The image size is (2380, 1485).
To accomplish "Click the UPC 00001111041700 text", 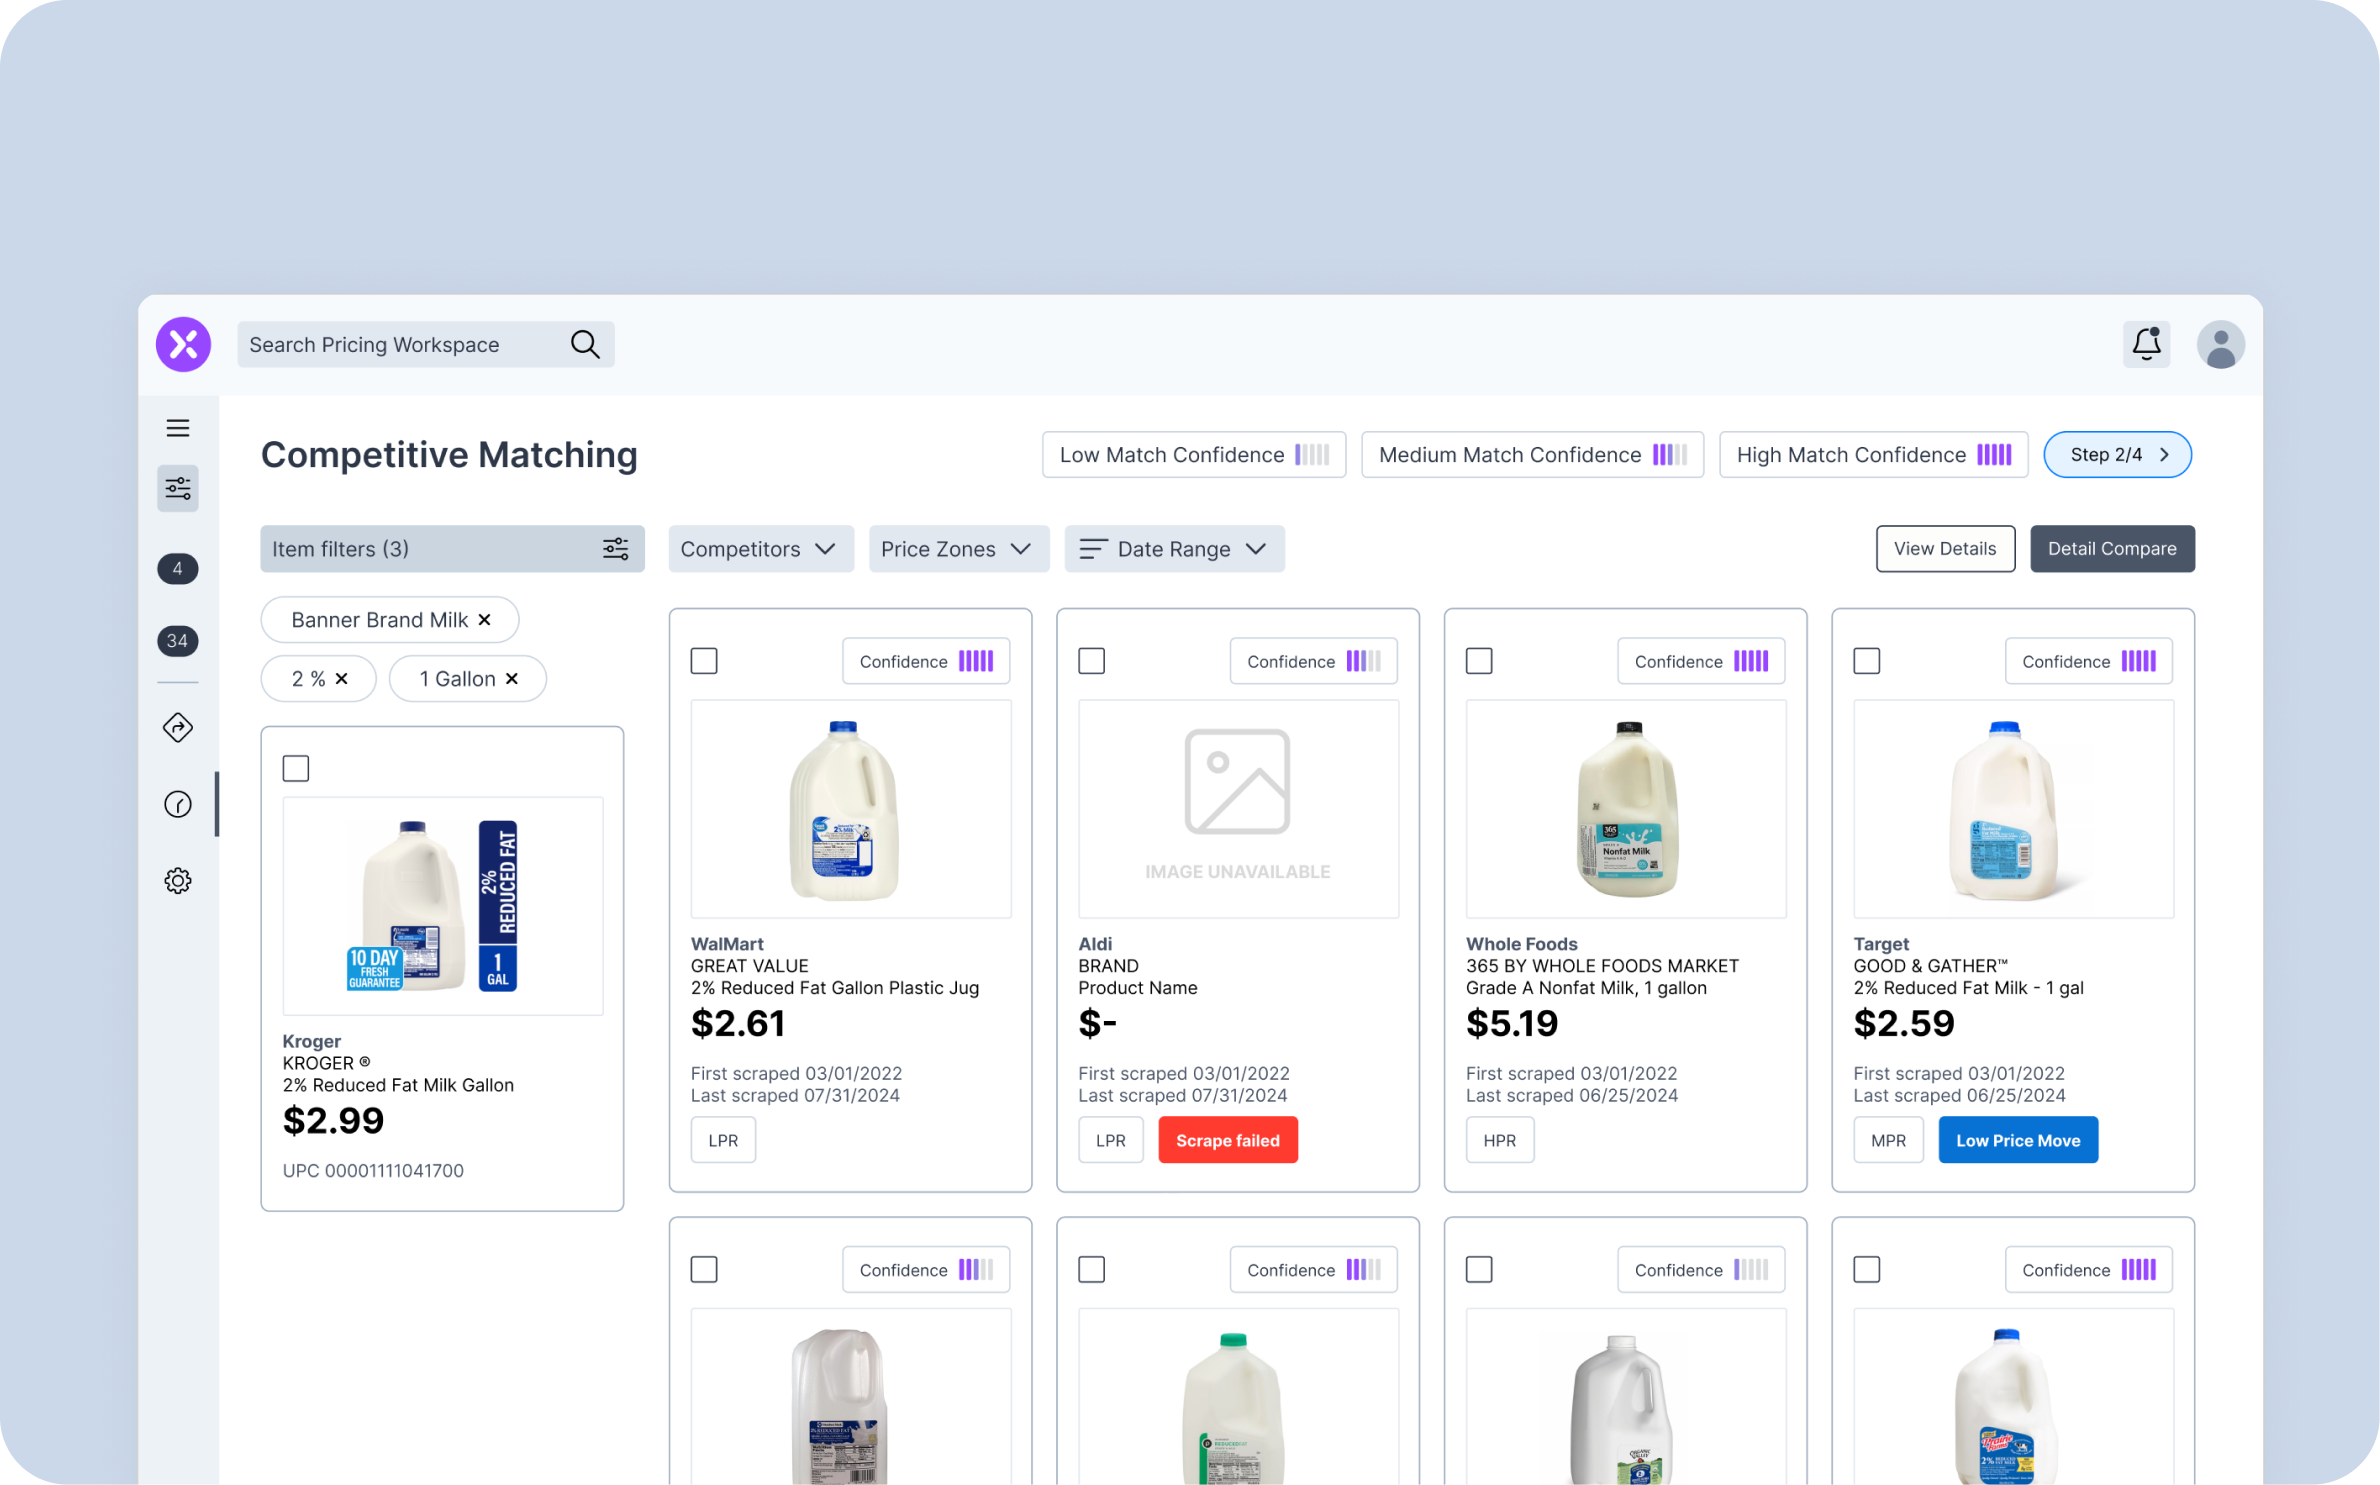I will tap(373, 1170).
